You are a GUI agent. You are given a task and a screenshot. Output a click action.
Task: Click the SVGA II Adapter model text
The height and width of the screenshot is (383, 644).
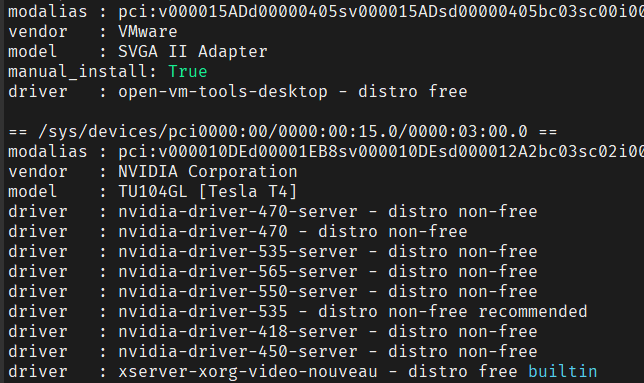193,52
